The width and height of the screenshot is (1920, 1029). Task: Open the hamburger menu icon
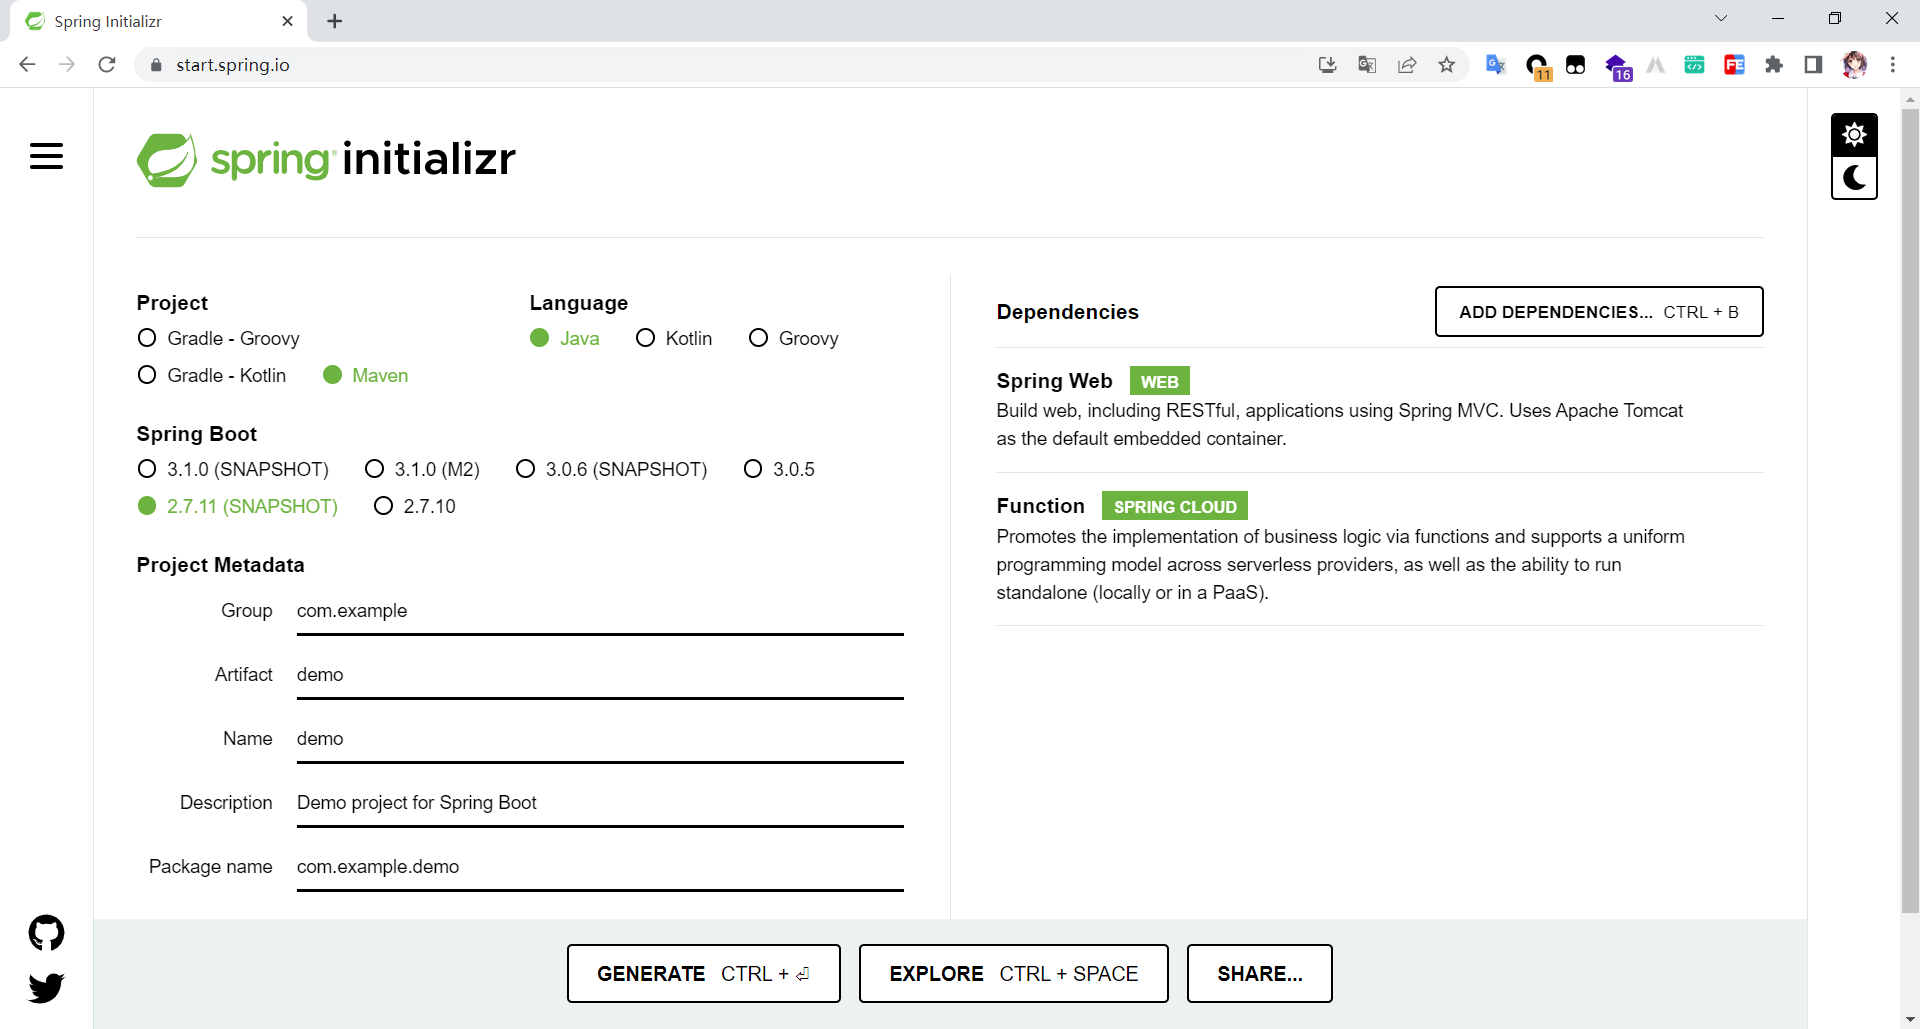(x=46, y=156)
